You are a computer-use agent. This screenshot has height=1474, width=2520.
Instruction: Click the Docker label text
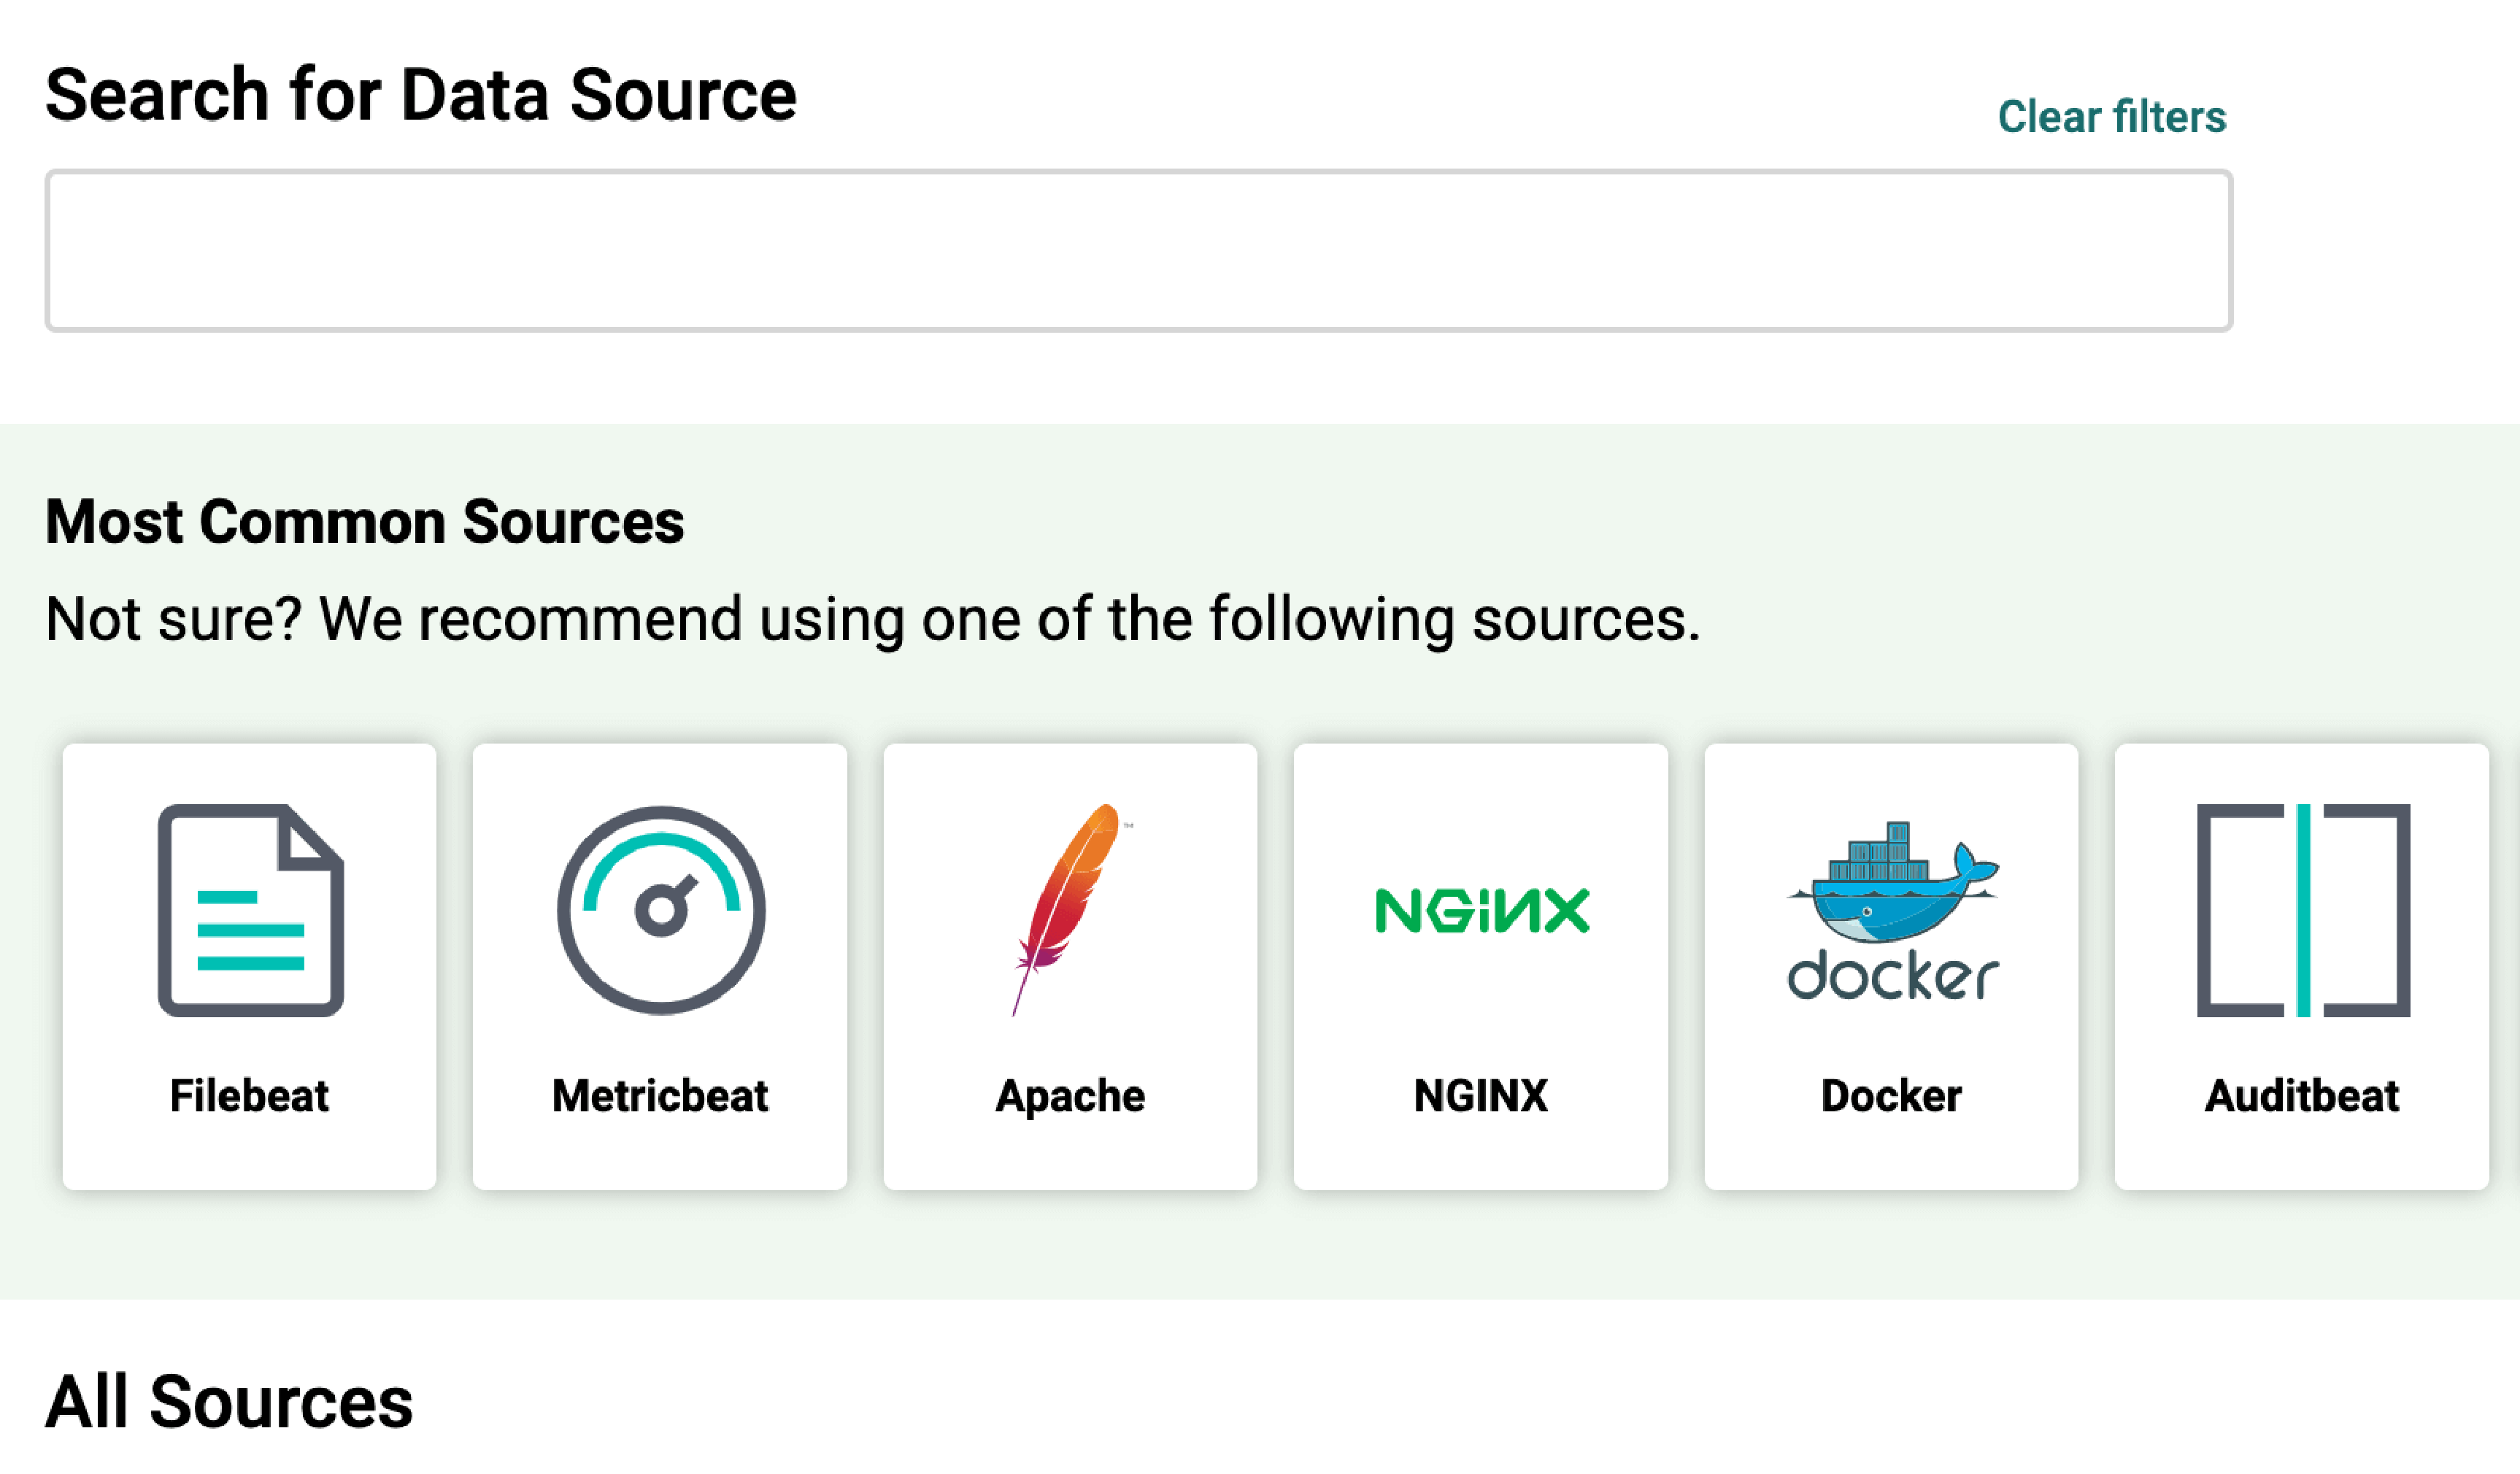tap(1890, 1096)
